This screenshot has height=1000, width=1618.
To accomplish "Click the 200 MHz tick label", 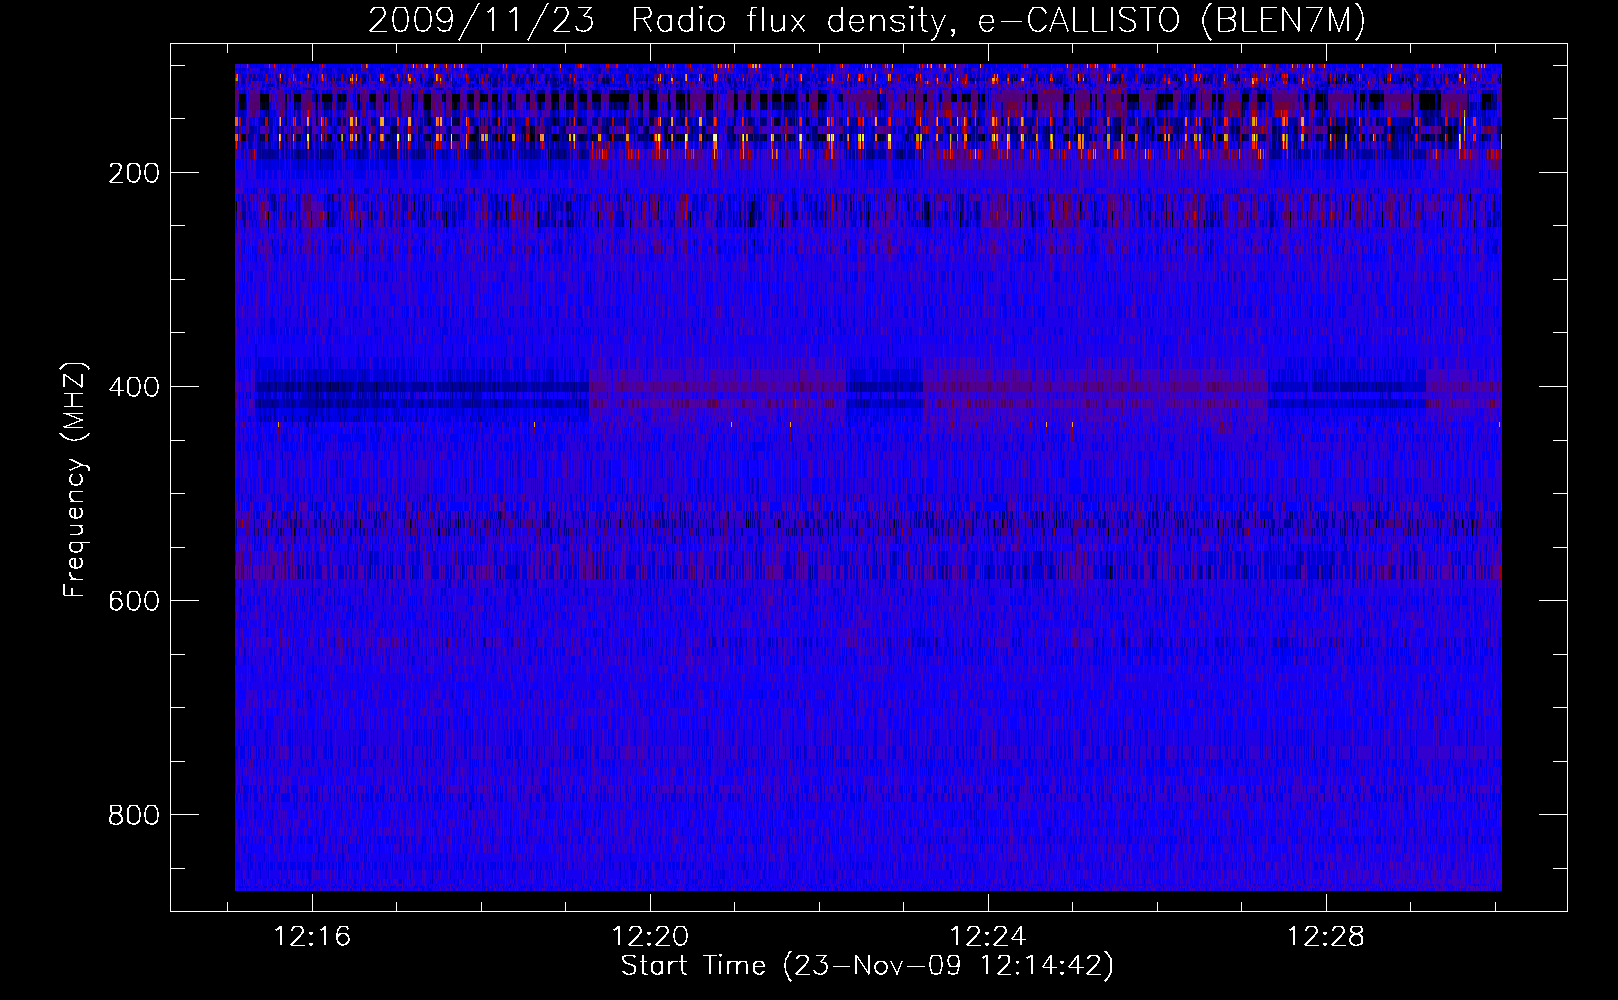I will click(134, 173).
